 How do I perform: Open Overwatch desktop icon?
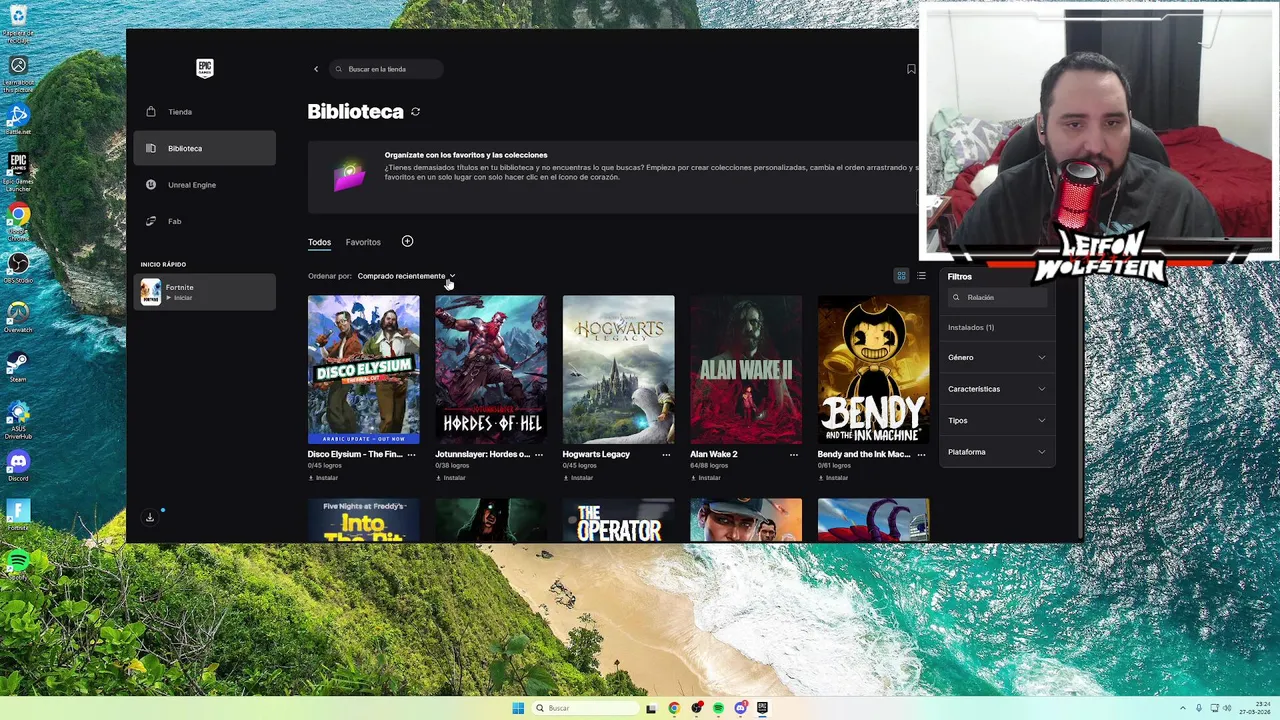coord(18,317)
